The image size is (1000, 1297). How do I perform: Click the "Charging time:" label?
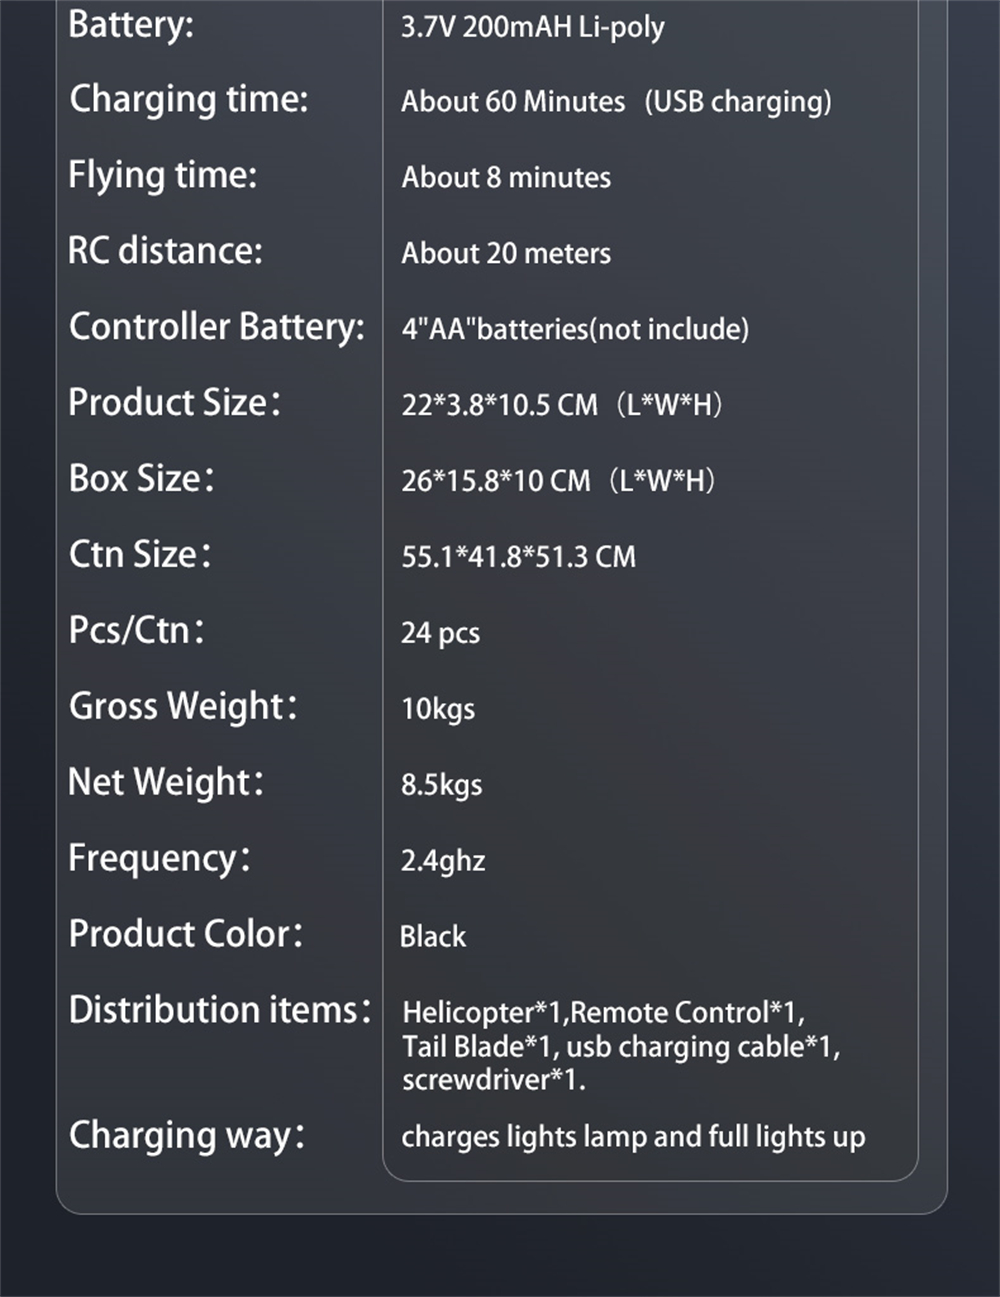click(x=189, y=99)
